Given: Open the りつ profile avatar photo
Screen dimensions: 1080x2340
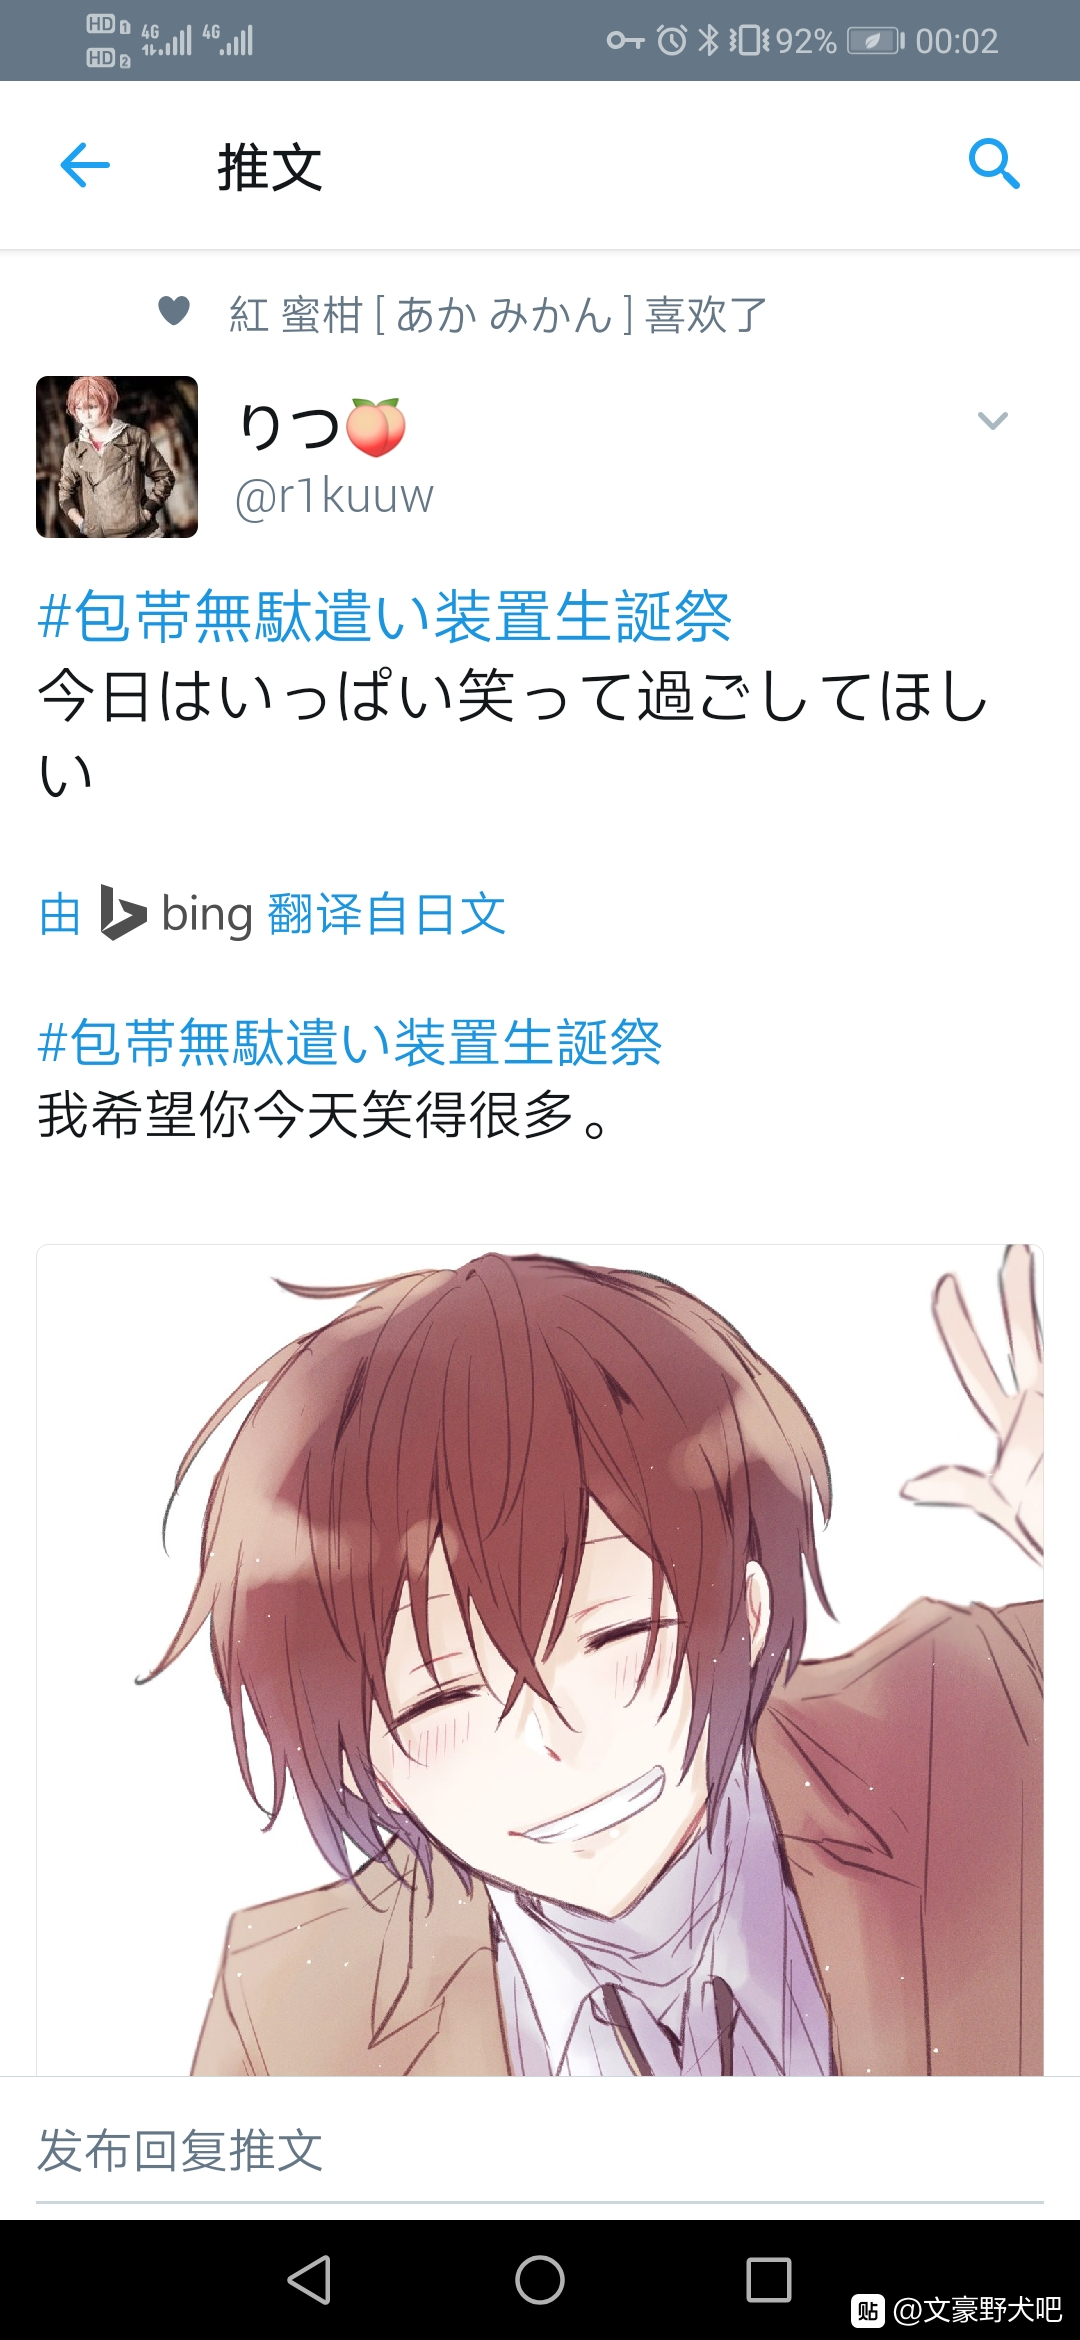Looking at the screenshot, I should (x=117, y=457).
